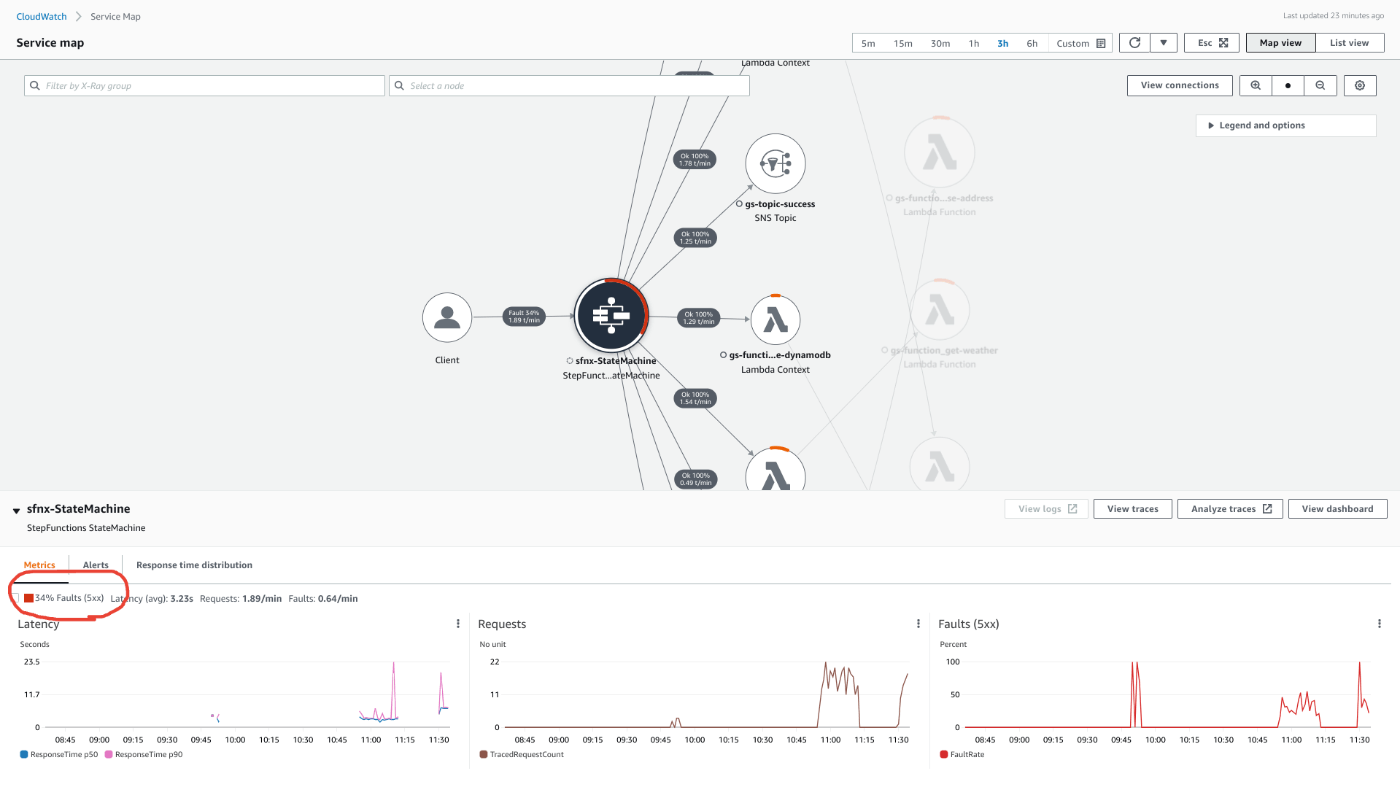Set time range to 30m
1400x787 pixels.
coord(940,43)
